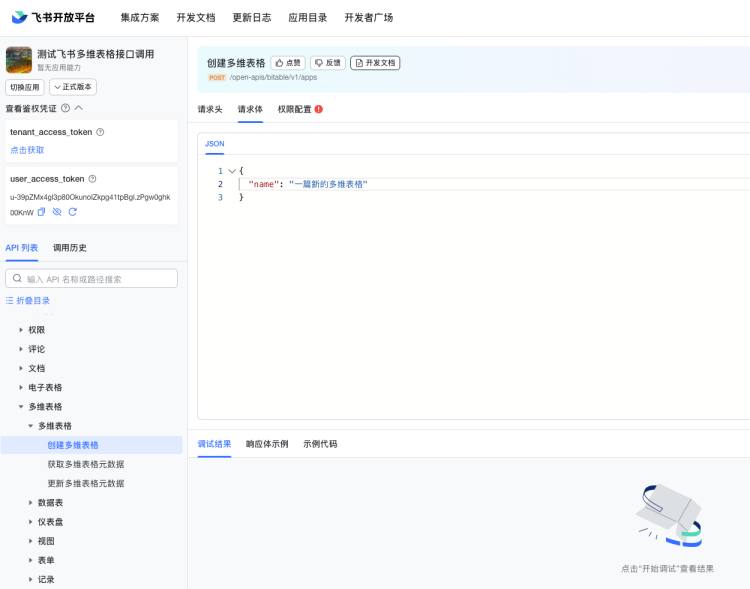Expand the 数据表 tree node
Screen dimensions: 750x589
click(30, 503)
